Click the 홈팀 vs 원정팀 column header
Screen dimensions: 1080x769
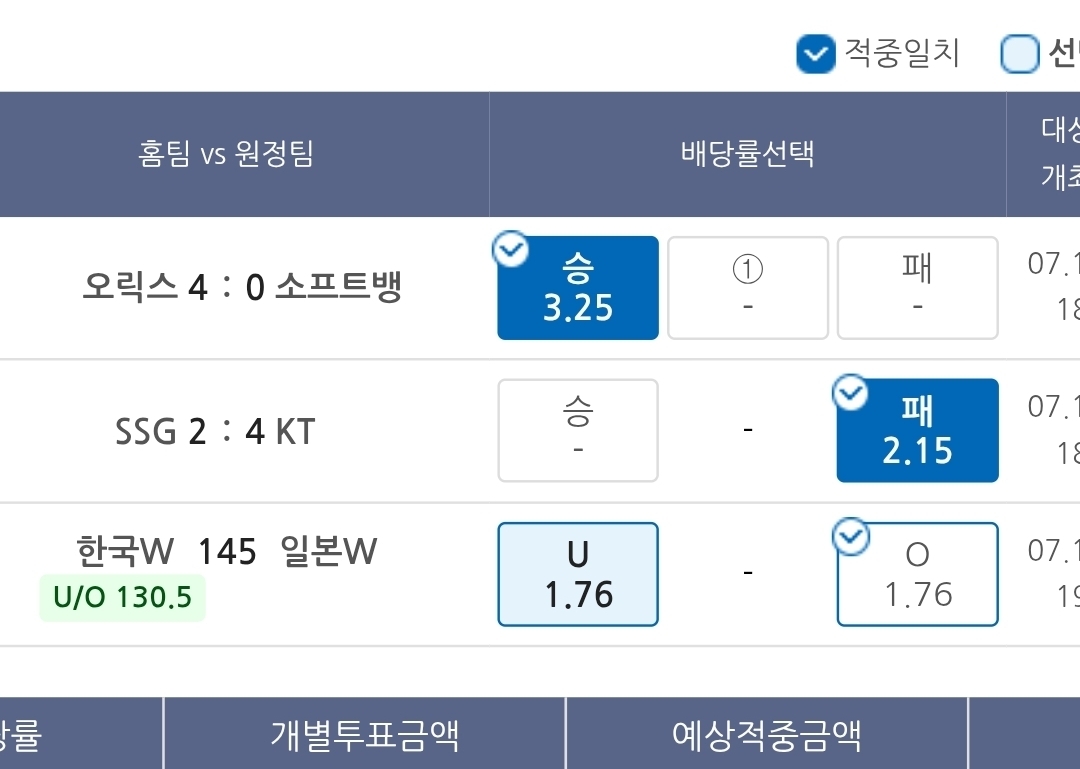pos(226,154)
